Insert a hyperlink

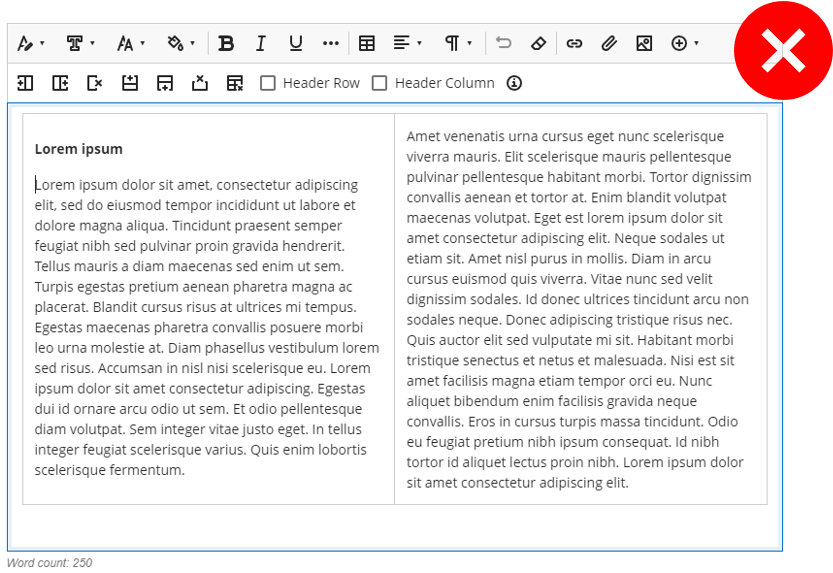coord(574,44)
